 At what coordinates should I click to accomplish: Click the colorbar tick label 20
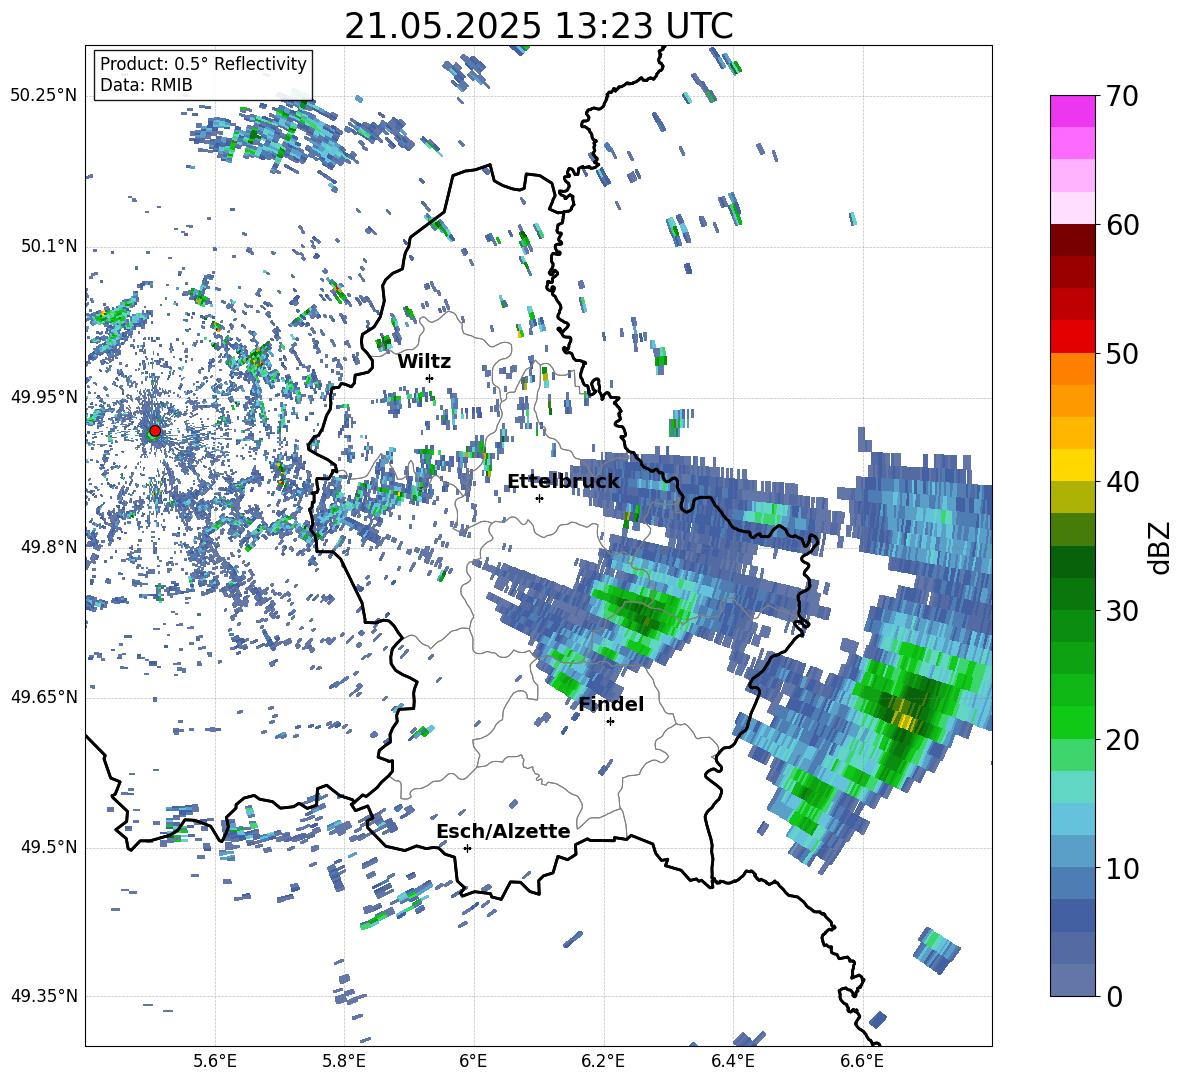click(x=1122, y=740)
